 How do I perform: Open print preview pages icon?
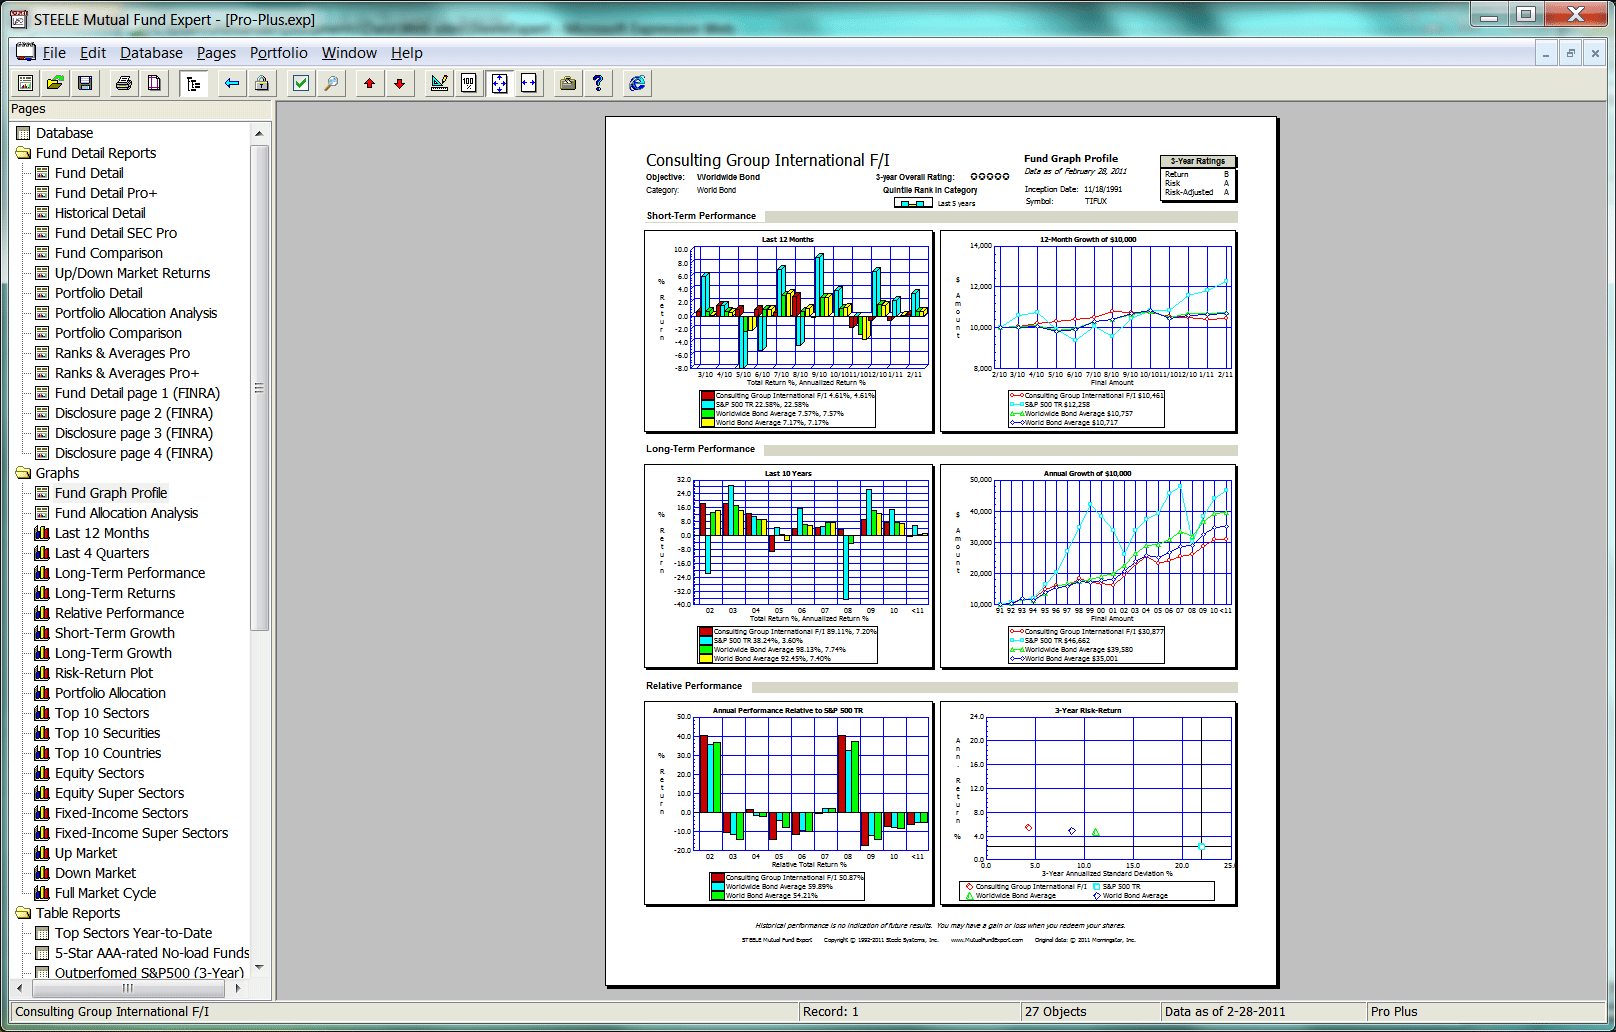154,83
